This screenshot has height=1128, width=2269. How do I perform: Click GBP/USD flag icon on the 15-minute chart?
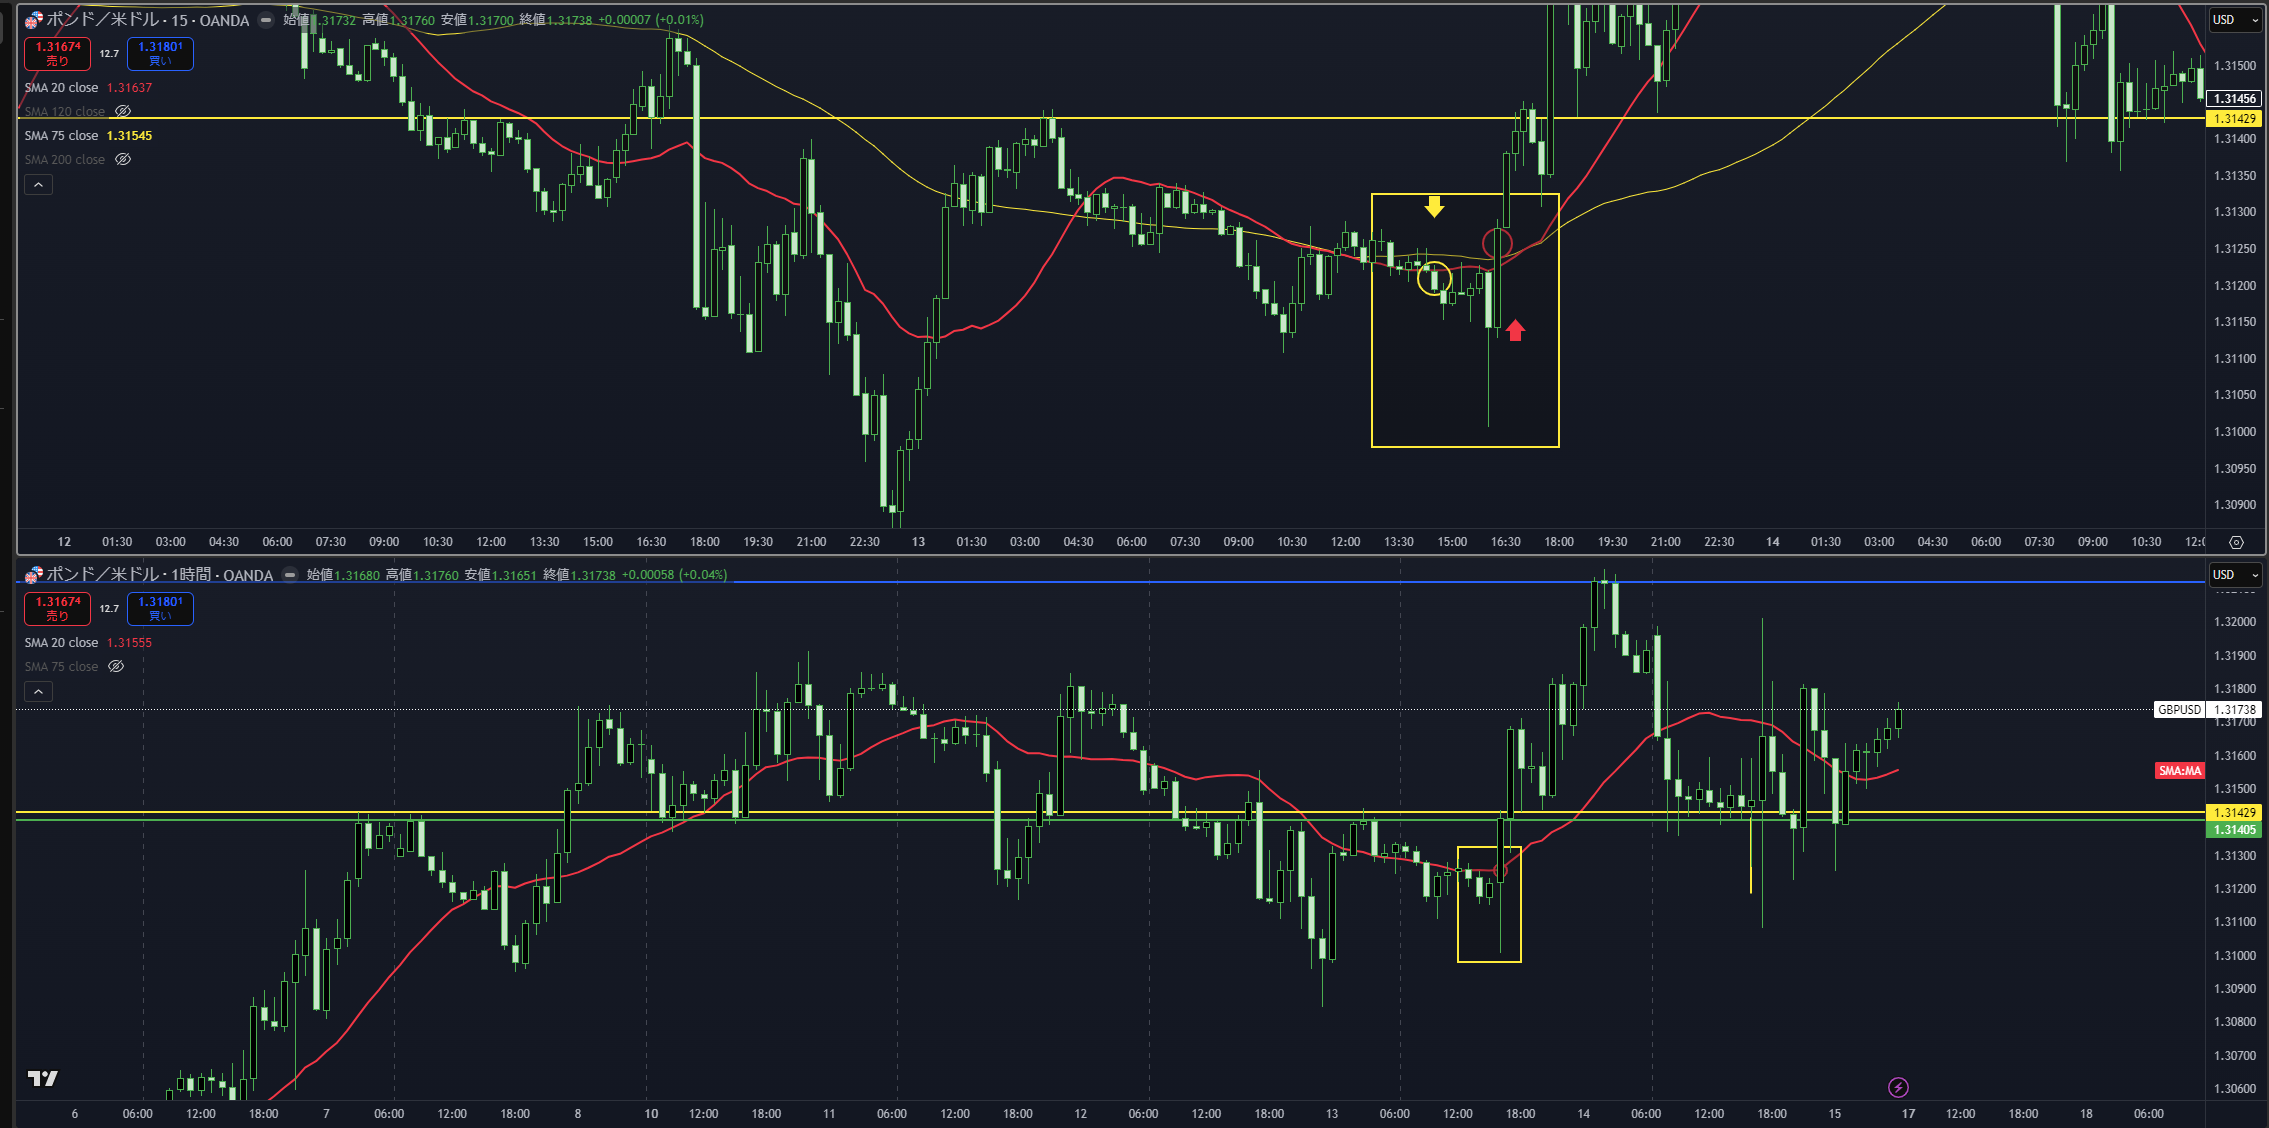[x=33, y=20]
